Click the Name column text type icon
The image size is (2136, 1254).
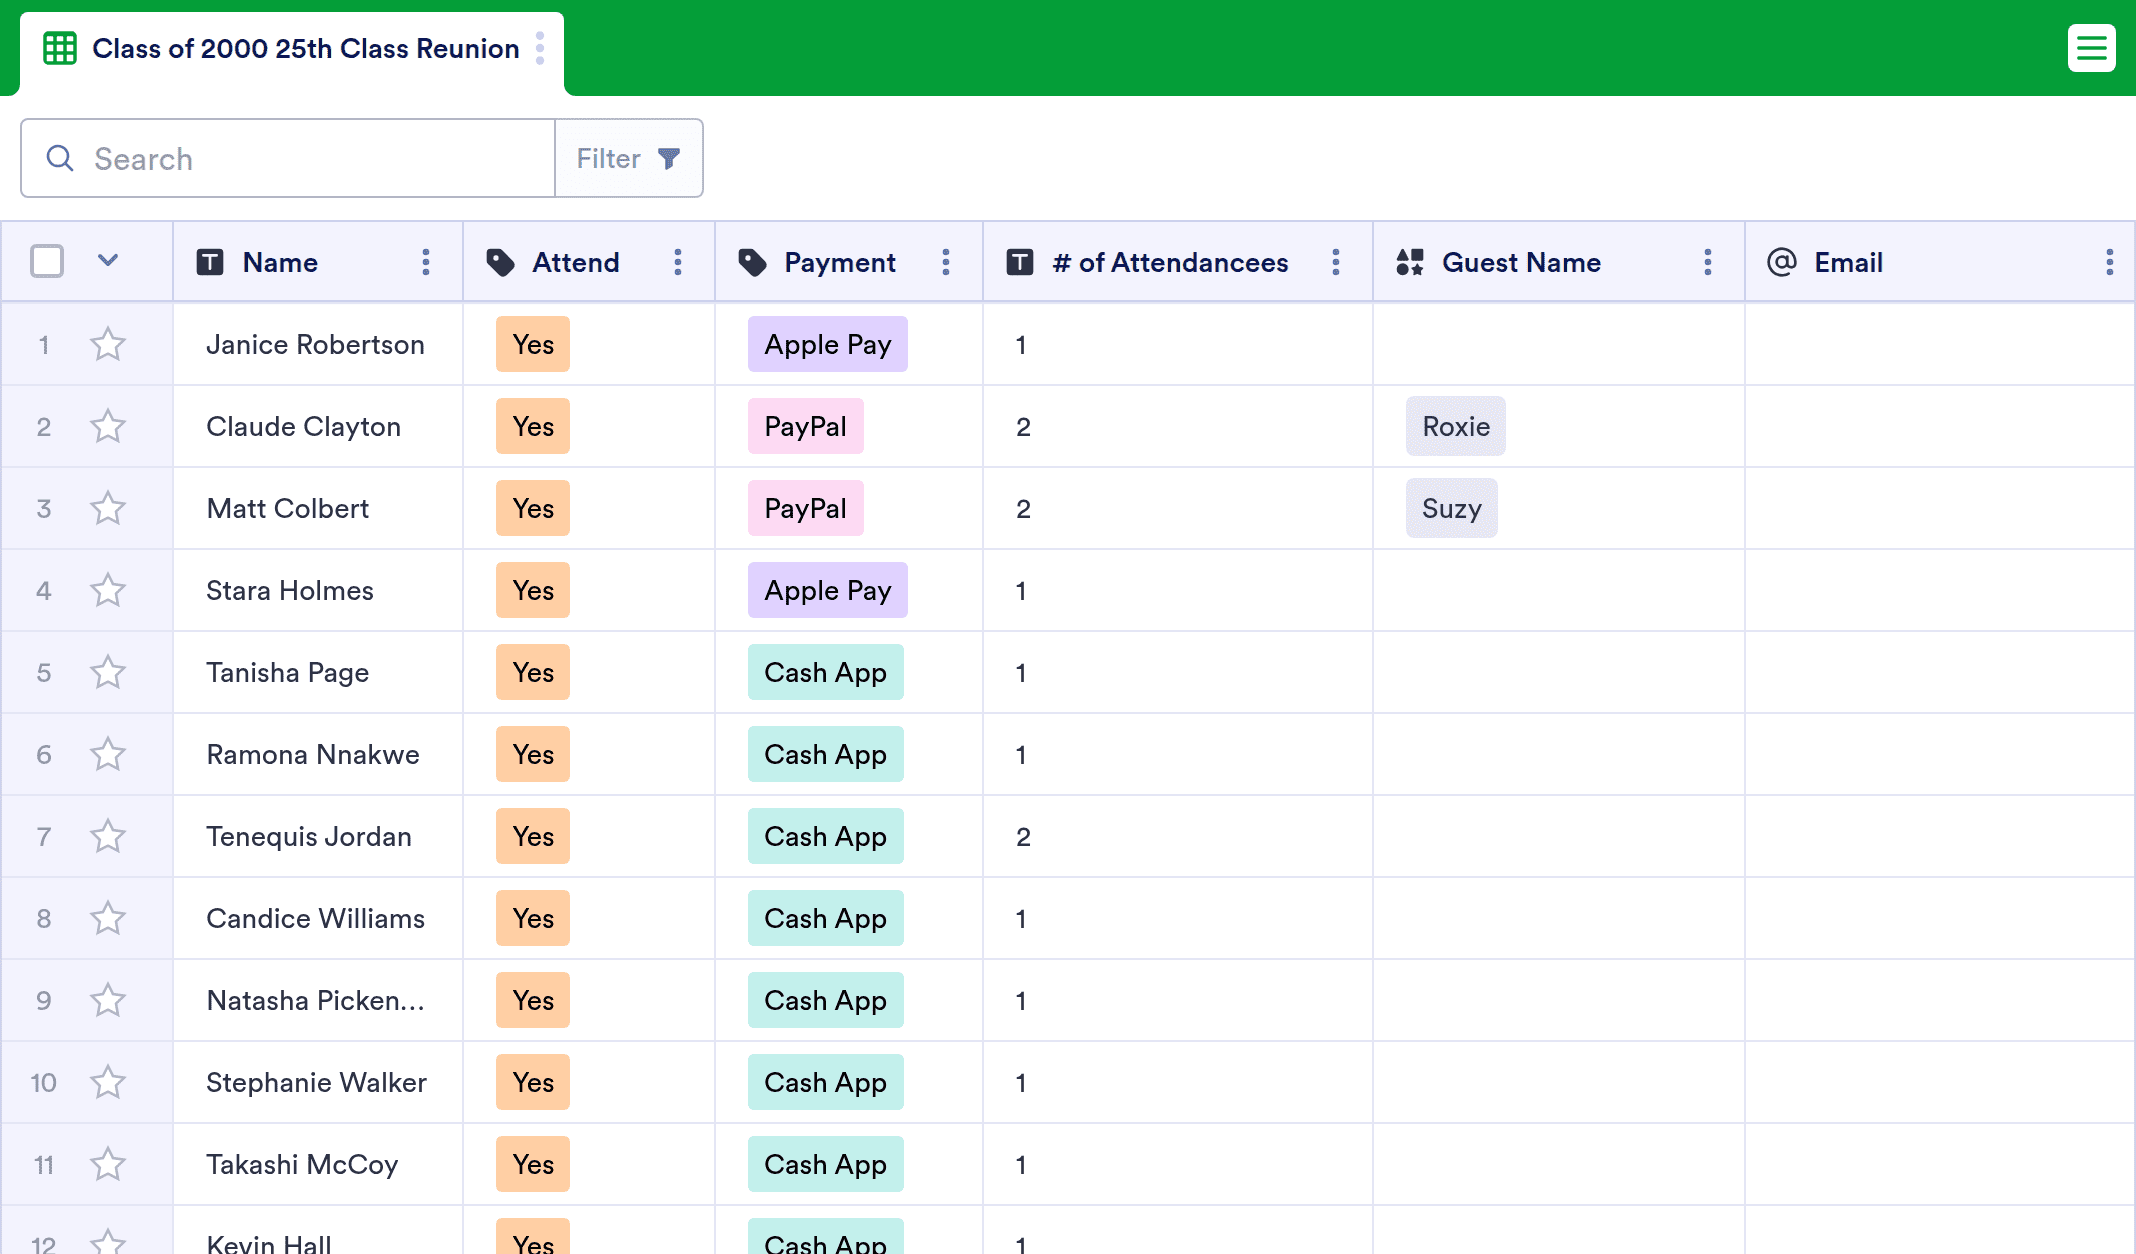click(210, 262)
